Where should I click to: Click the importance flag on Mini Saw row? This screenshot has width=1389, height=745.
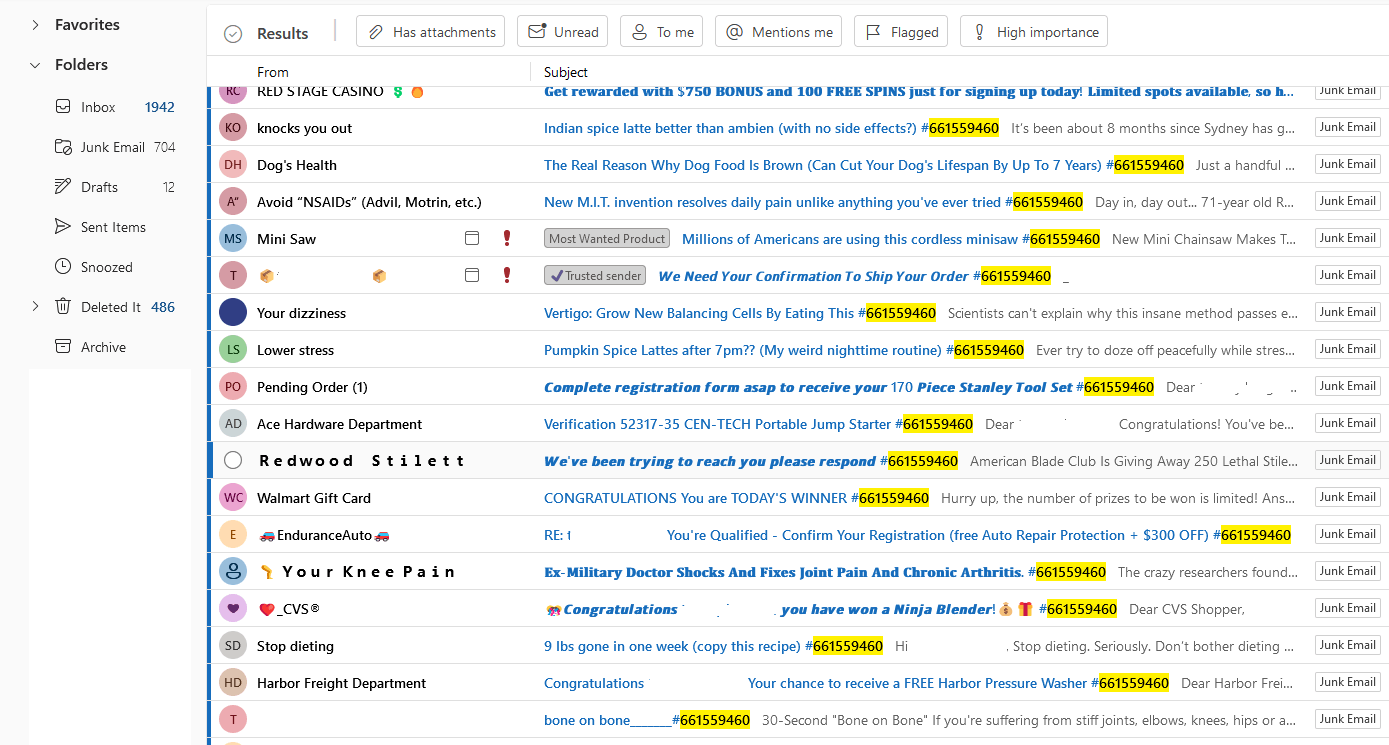tap(507, 238)
